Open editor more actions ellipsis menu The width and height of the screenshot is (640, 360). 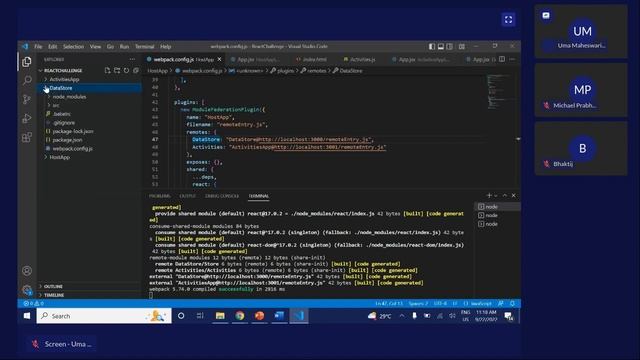tap(512, 59)
